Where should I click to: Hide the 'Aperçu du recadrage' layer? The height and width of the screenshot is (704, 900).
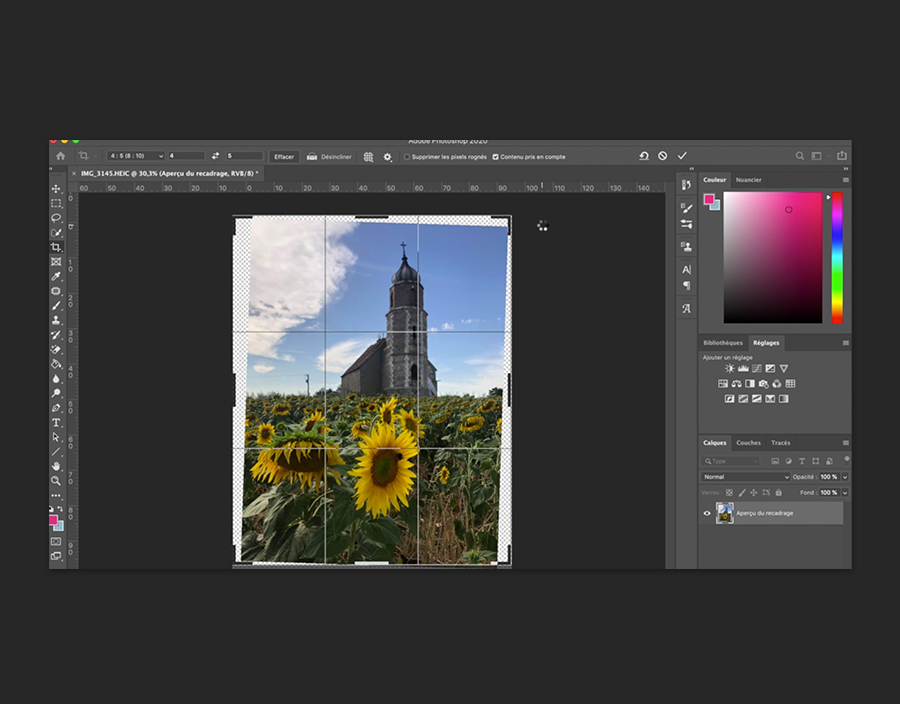click(707, 513)
